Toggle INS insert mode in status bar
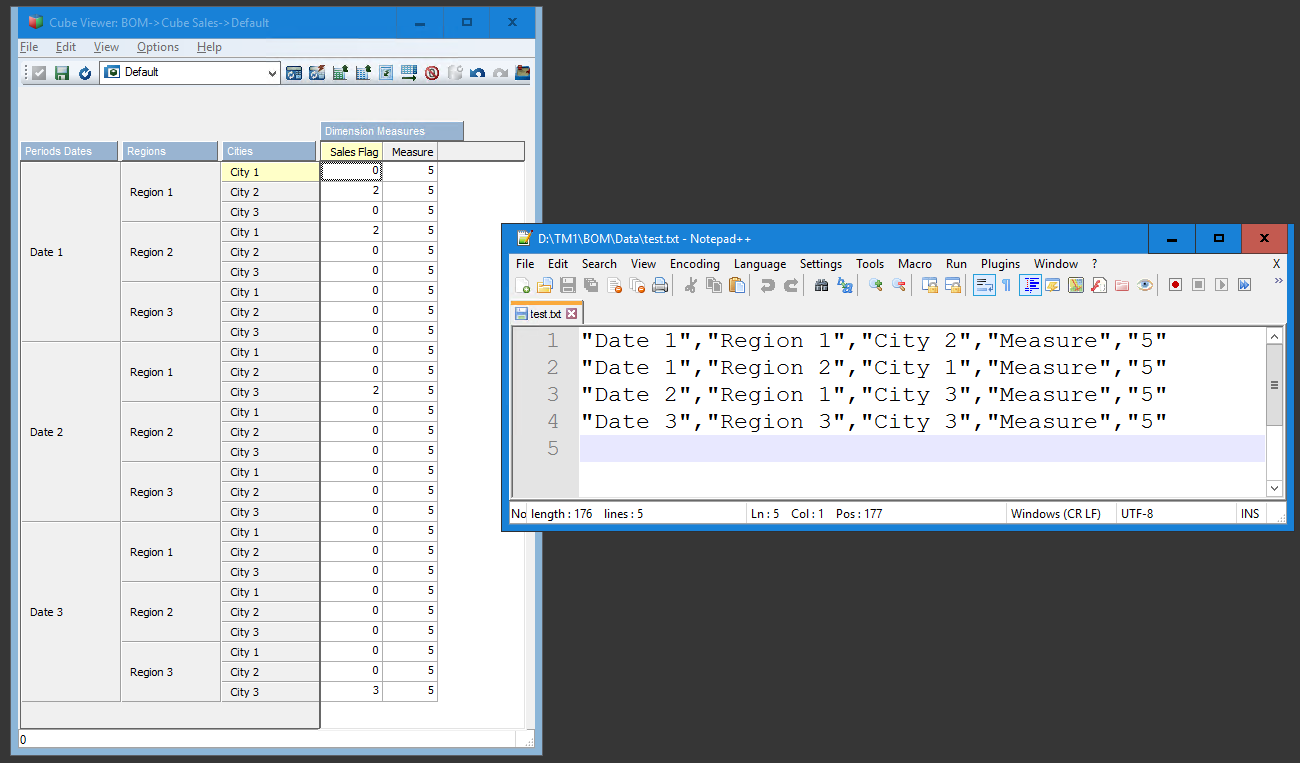 coord(1250,514)
